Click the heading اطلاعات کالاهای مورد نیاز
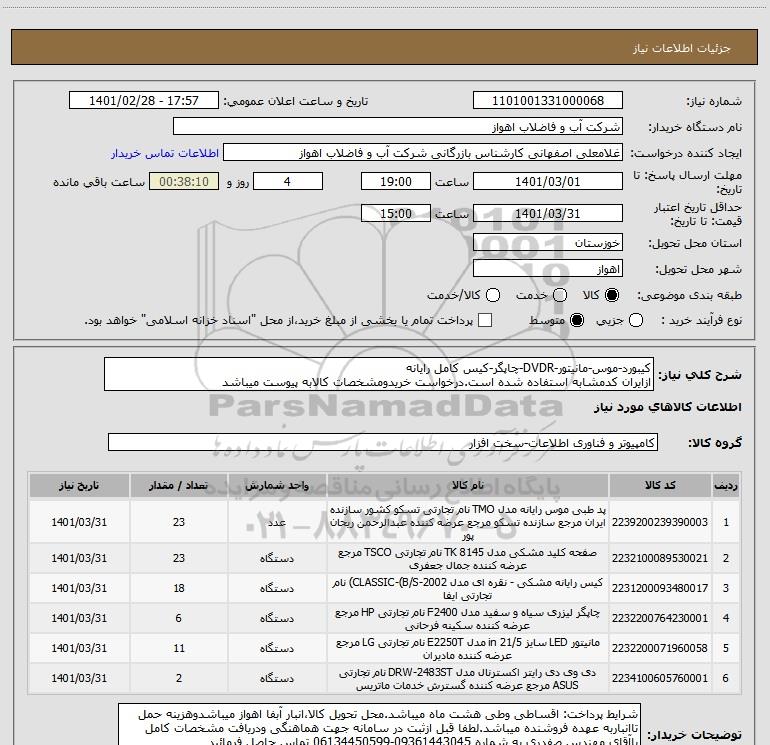 (x=668, y=407)
